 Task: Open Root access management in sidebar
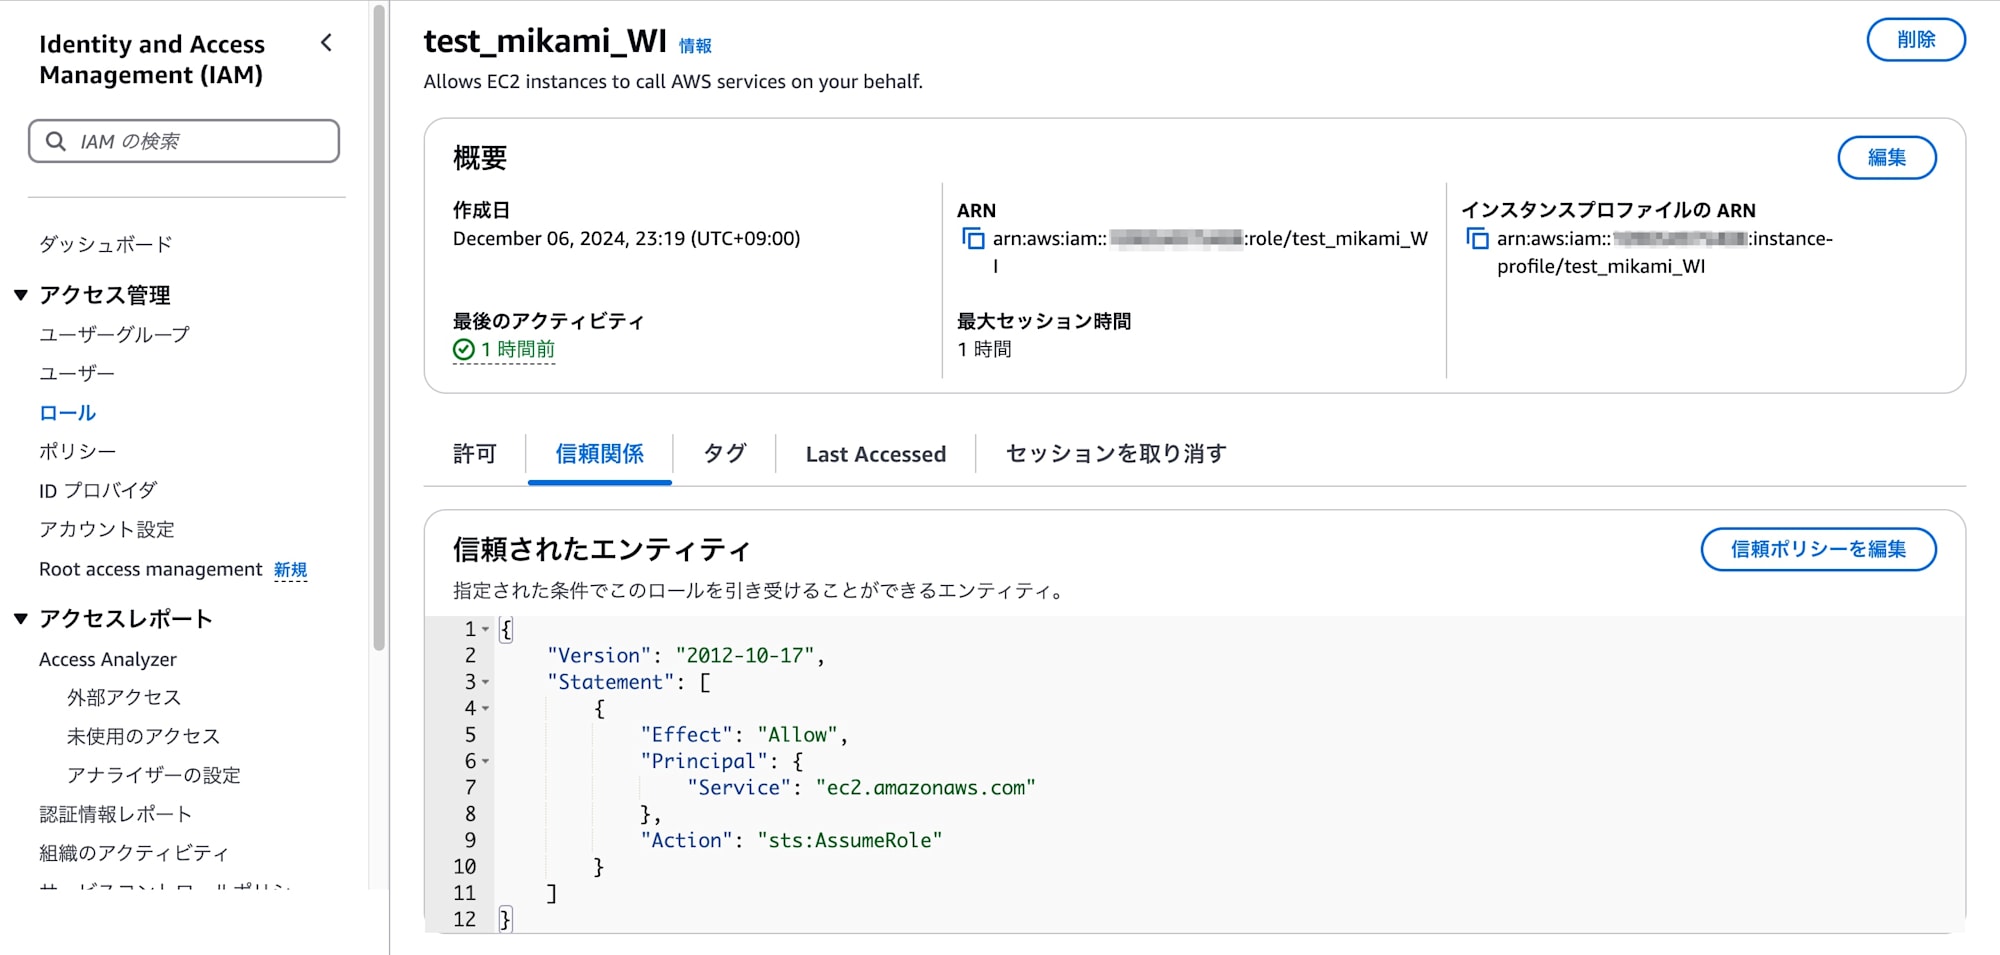(x=150, y=569)
